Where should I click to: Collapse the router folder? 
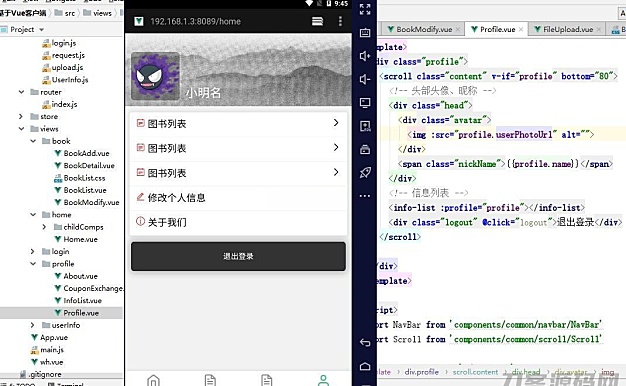pos(21,92)
